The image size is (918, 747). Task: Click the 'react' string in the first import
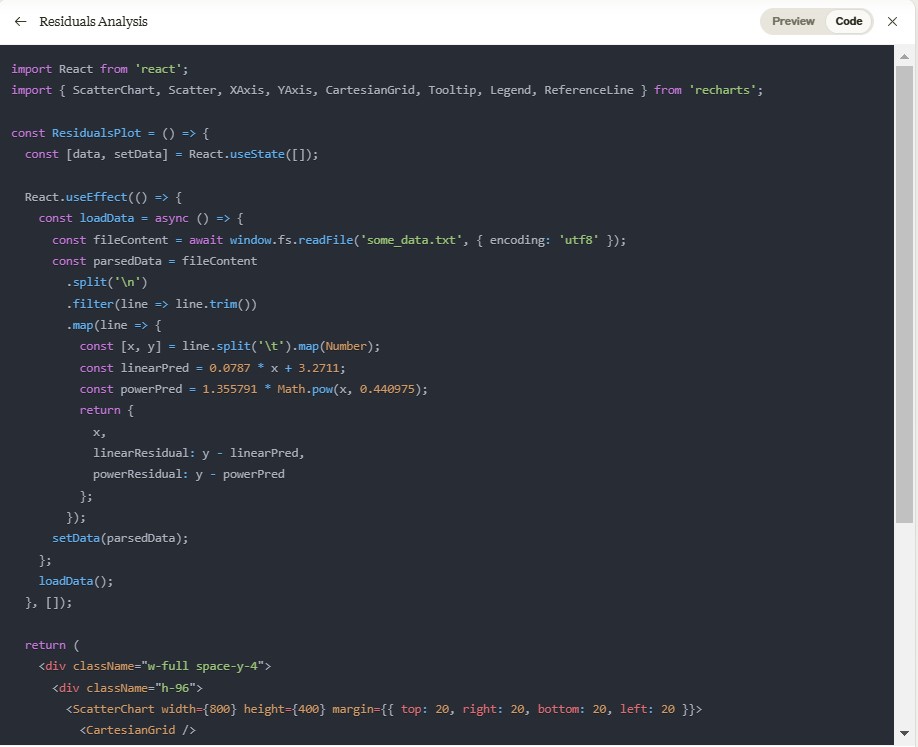tap(158, 69)
